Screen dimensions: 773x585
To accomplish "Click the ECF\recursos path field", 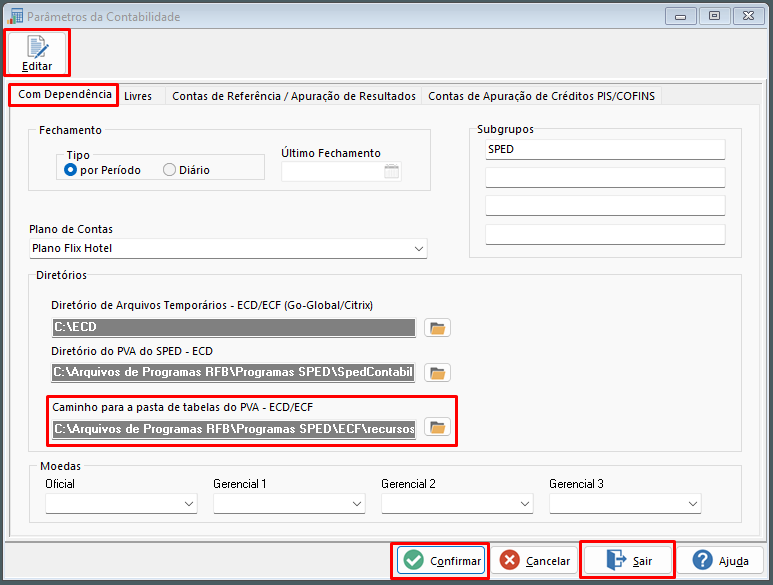I will 234,429.
